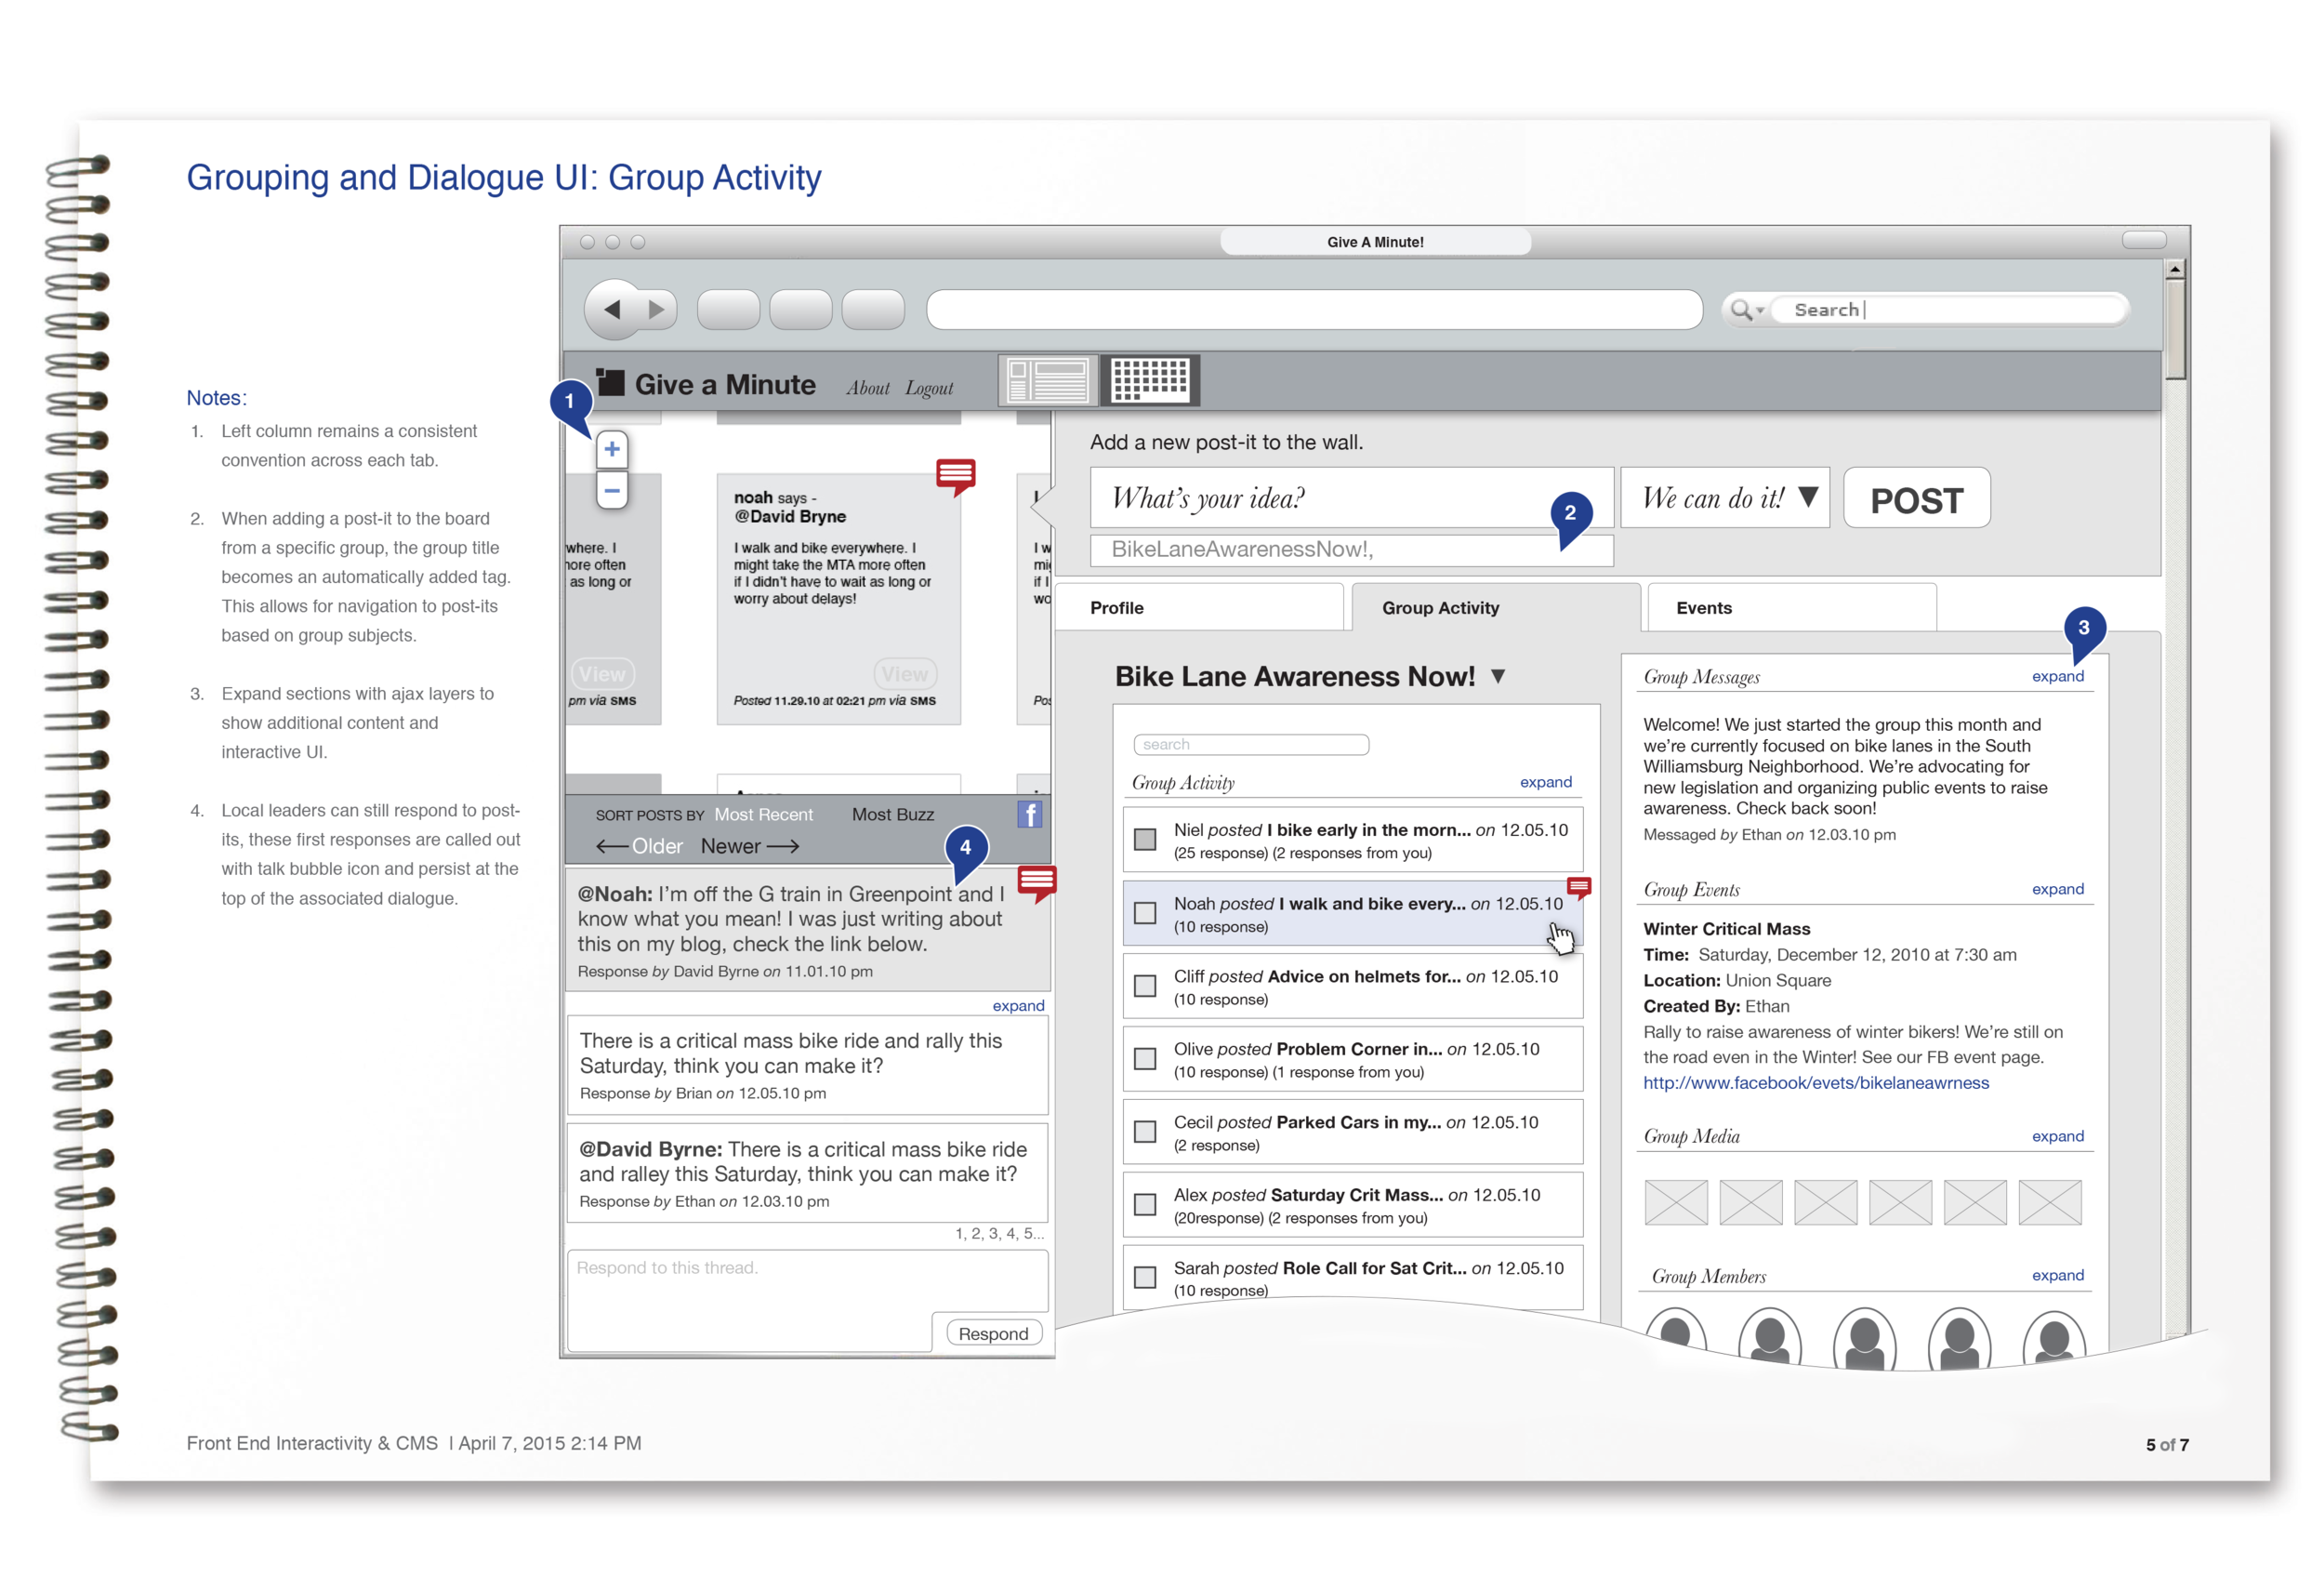Click the What's your idea? input field

1351,498
